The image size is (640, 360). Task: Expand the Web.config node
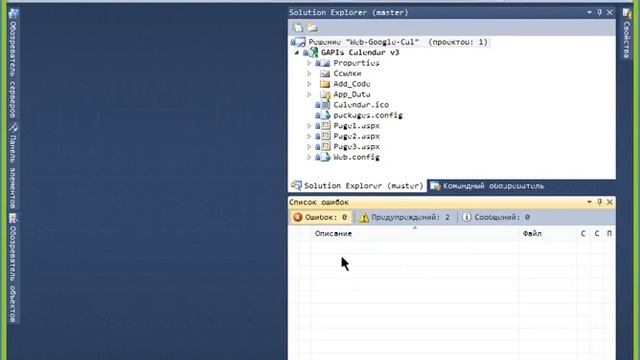pyautogui.click(x=309, y=157)
